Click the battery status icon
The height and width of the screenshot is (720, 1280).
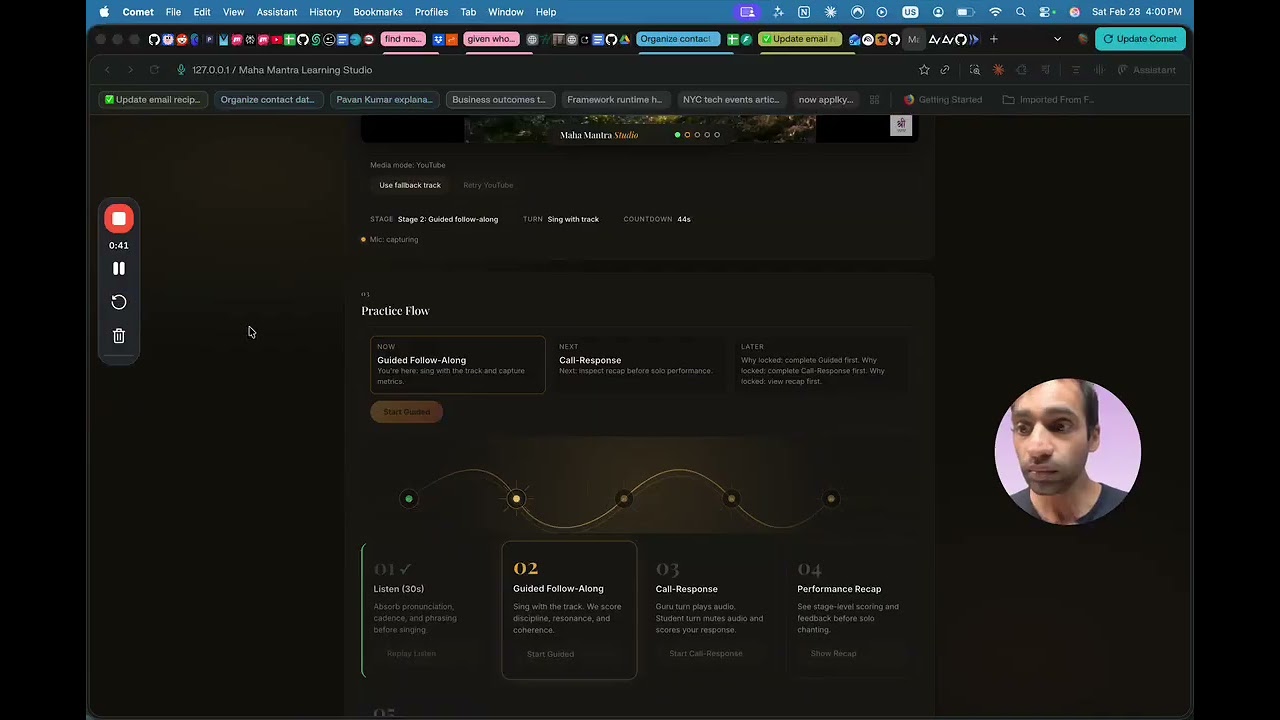pyautogui.click(x=965, y=12)
